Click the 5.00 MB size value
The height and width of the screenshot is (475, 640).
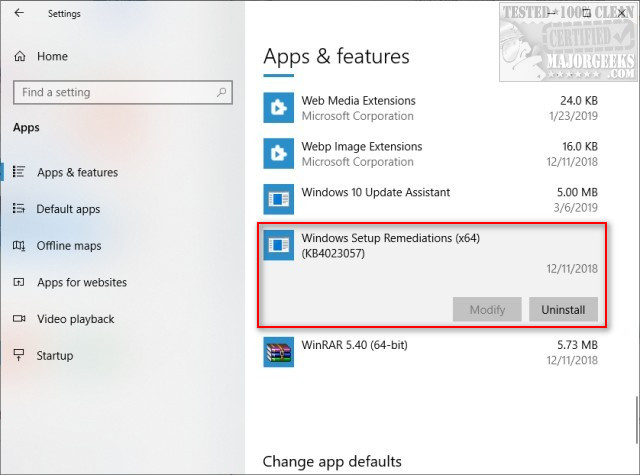click(x=577, y=192)
